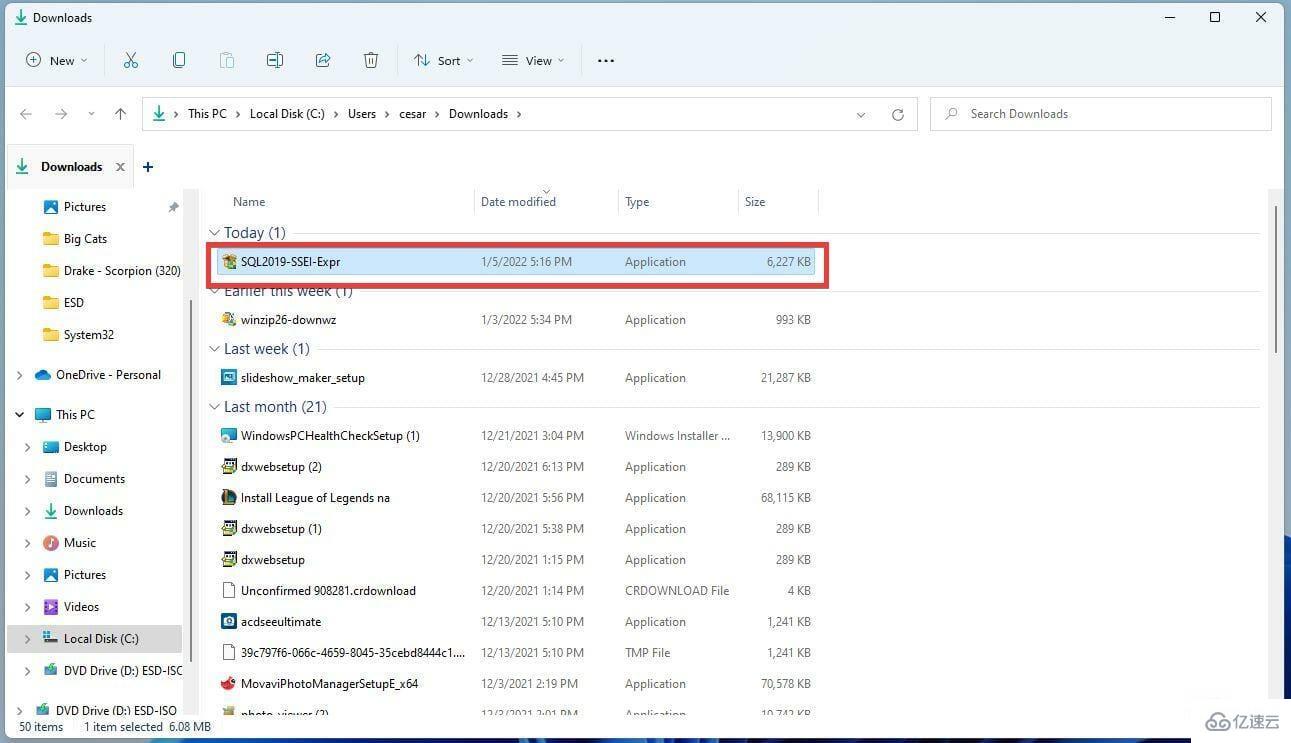Screen dimensions: 1291x743
Task: Click This PC in the breadcrumb
Action: [x=207, y=114]
